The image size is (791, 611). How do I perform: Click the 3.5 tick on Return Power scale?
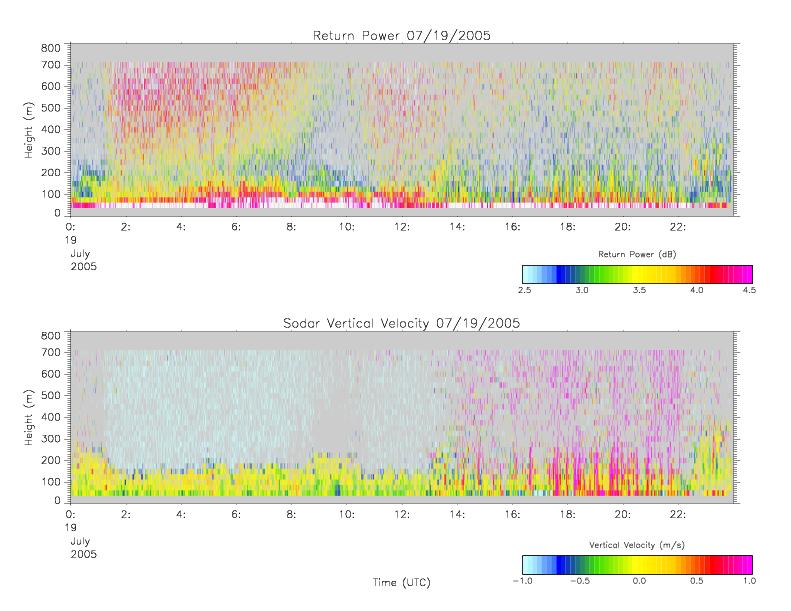click(639, 290)
